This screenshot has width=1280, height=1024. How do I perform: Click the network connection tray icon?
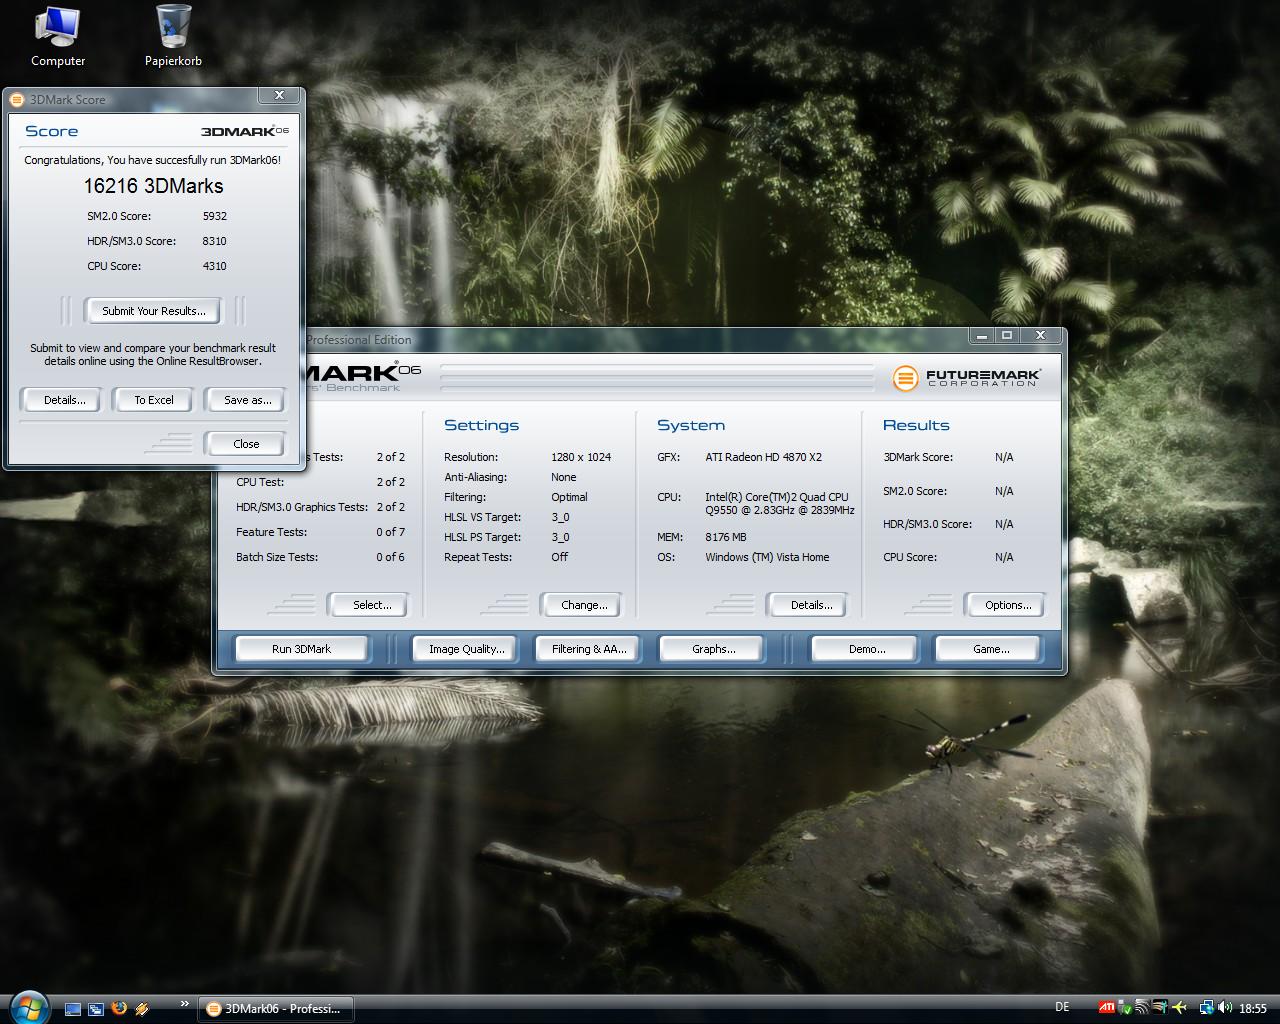[1207, 1008]
